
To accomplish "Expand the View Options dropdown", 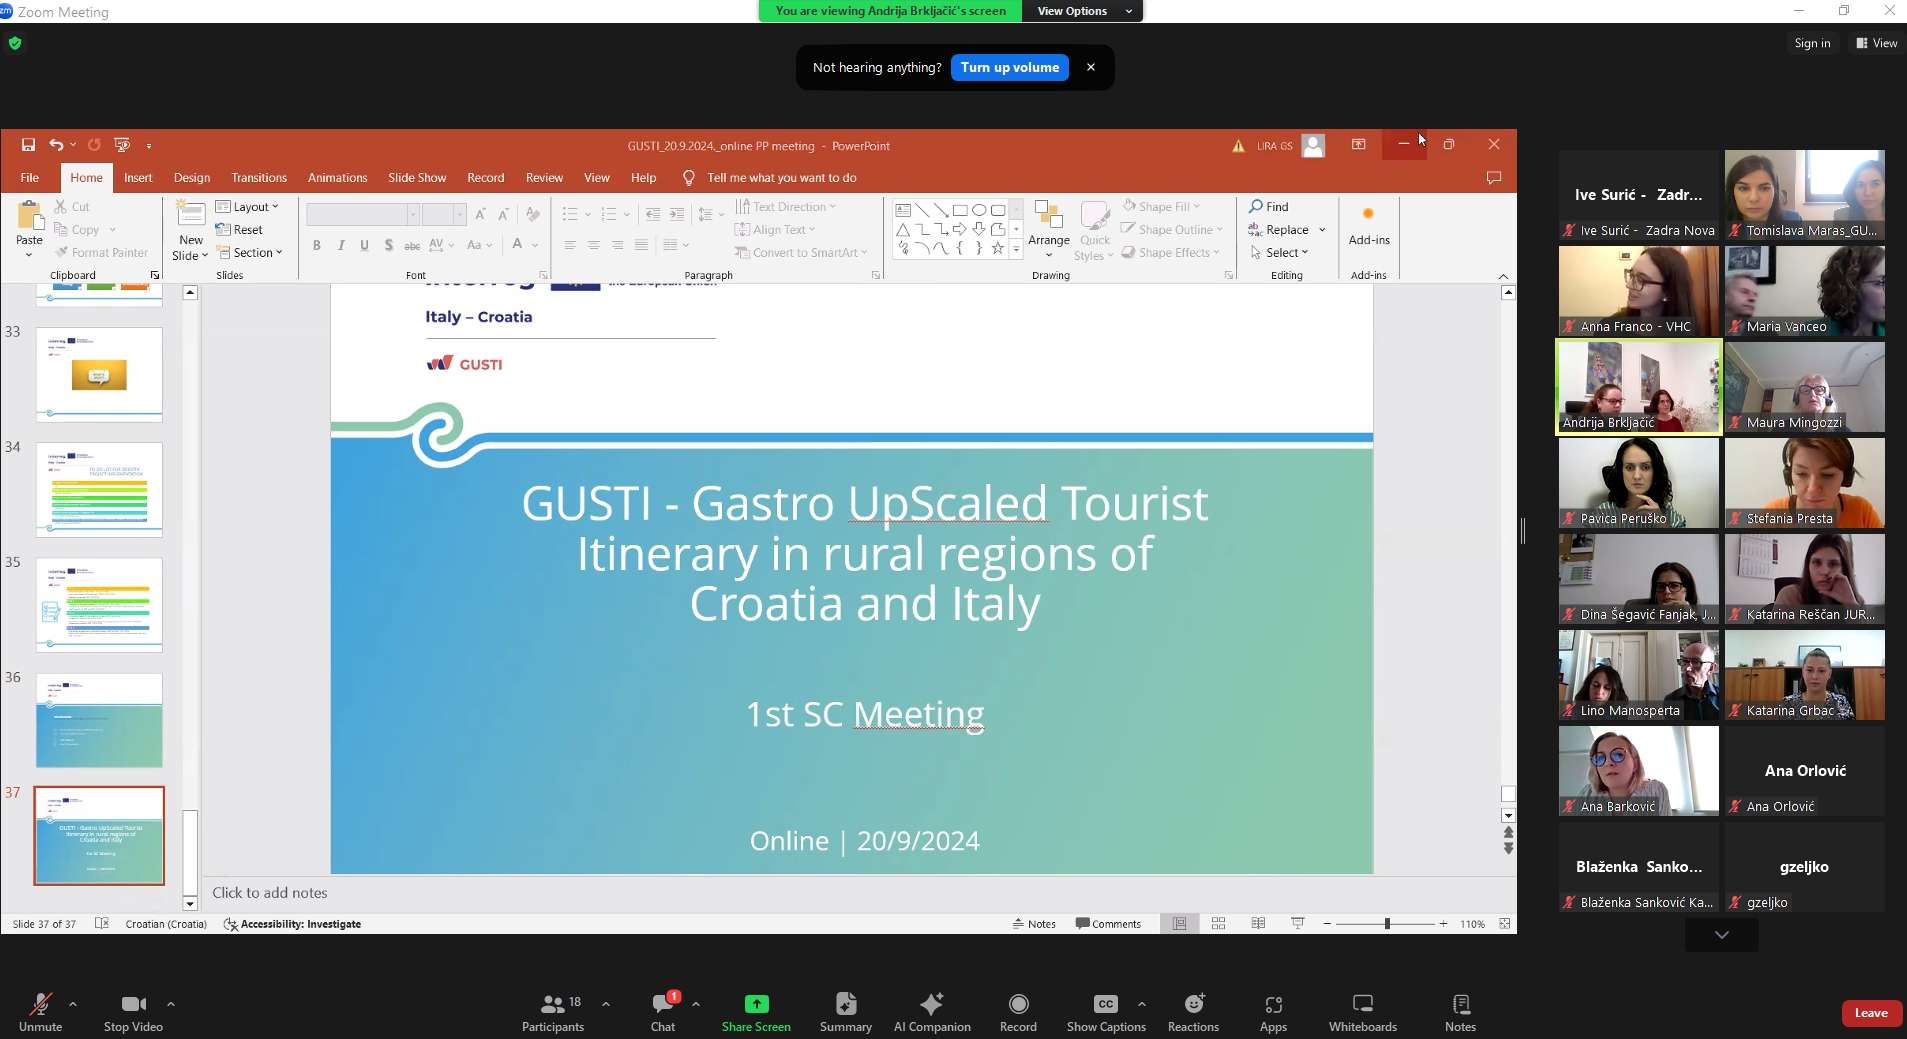I will coord(1083,11).
